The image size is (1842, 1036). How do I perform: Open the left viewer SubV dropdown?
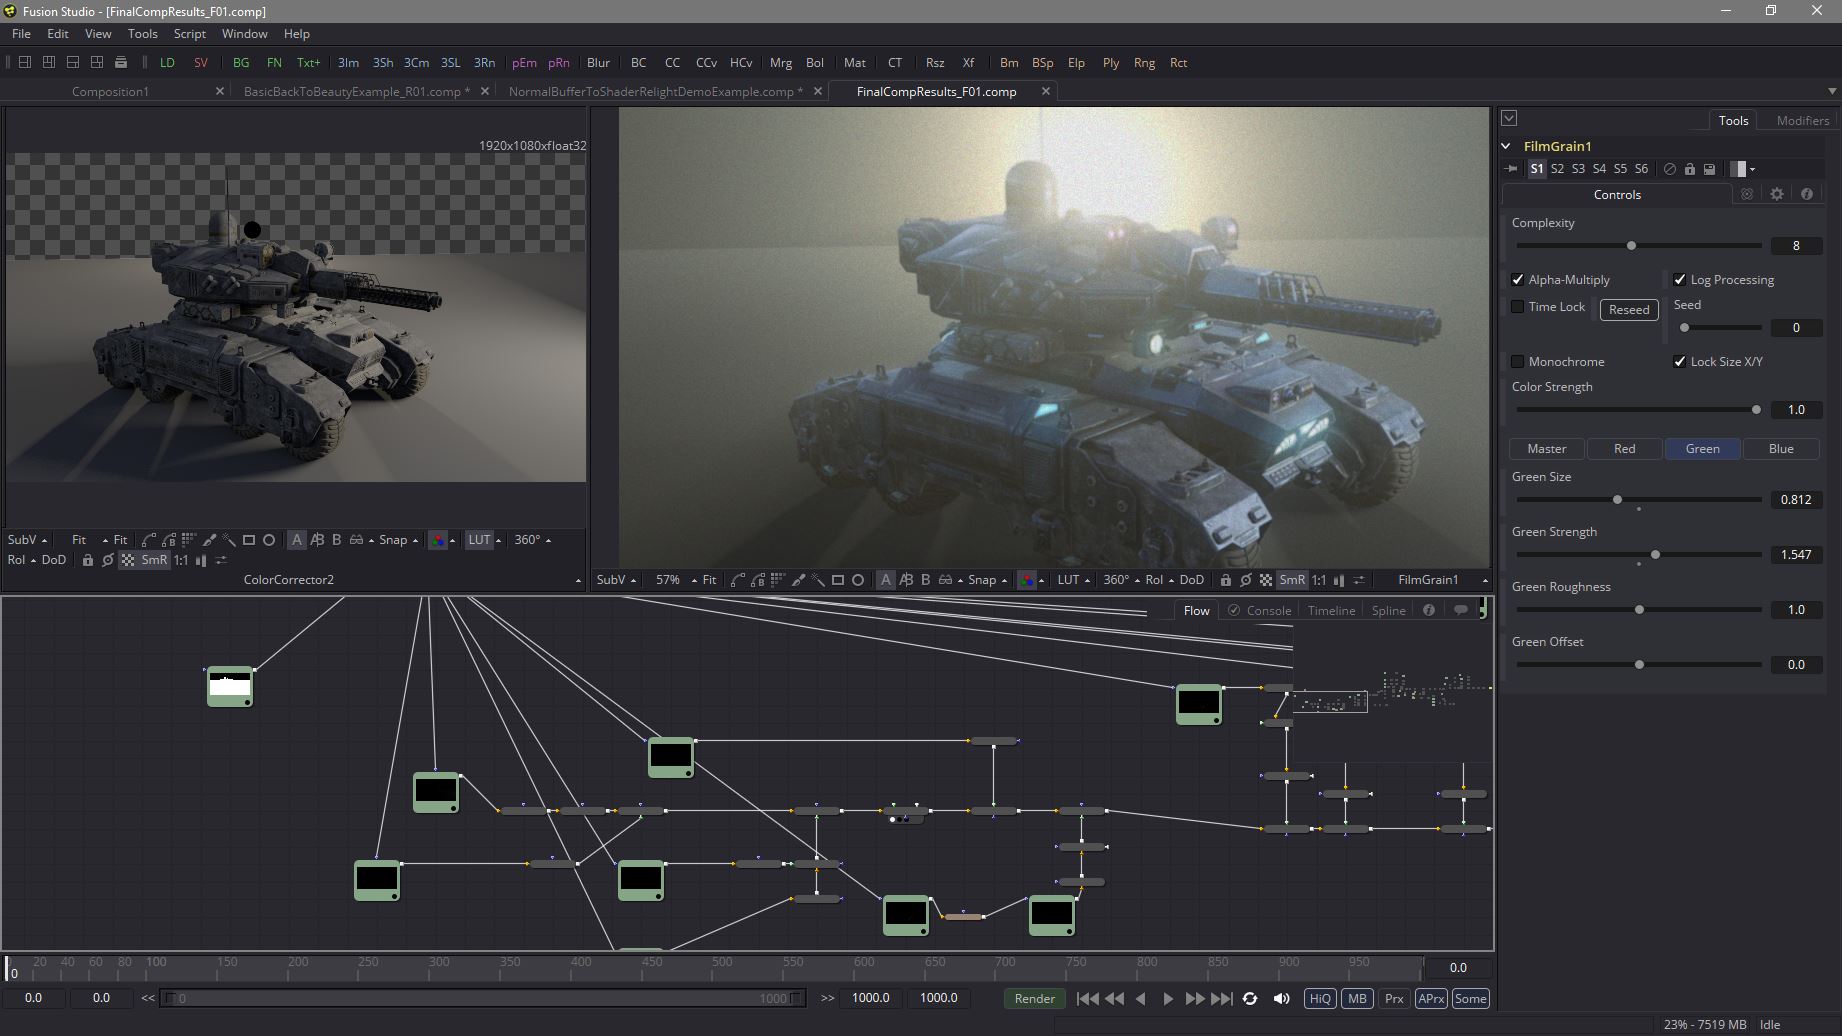tap(27, 540)
